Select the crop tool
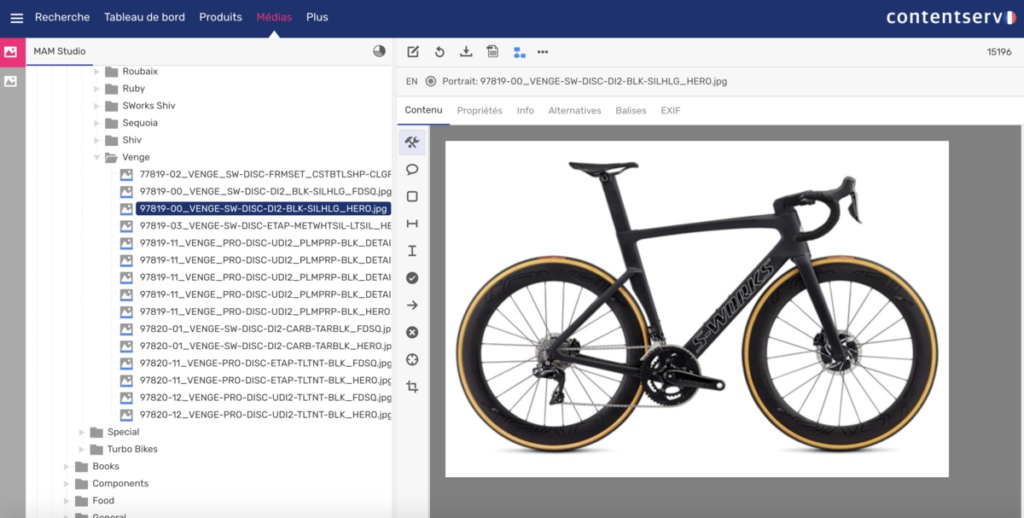 [412, 386]
